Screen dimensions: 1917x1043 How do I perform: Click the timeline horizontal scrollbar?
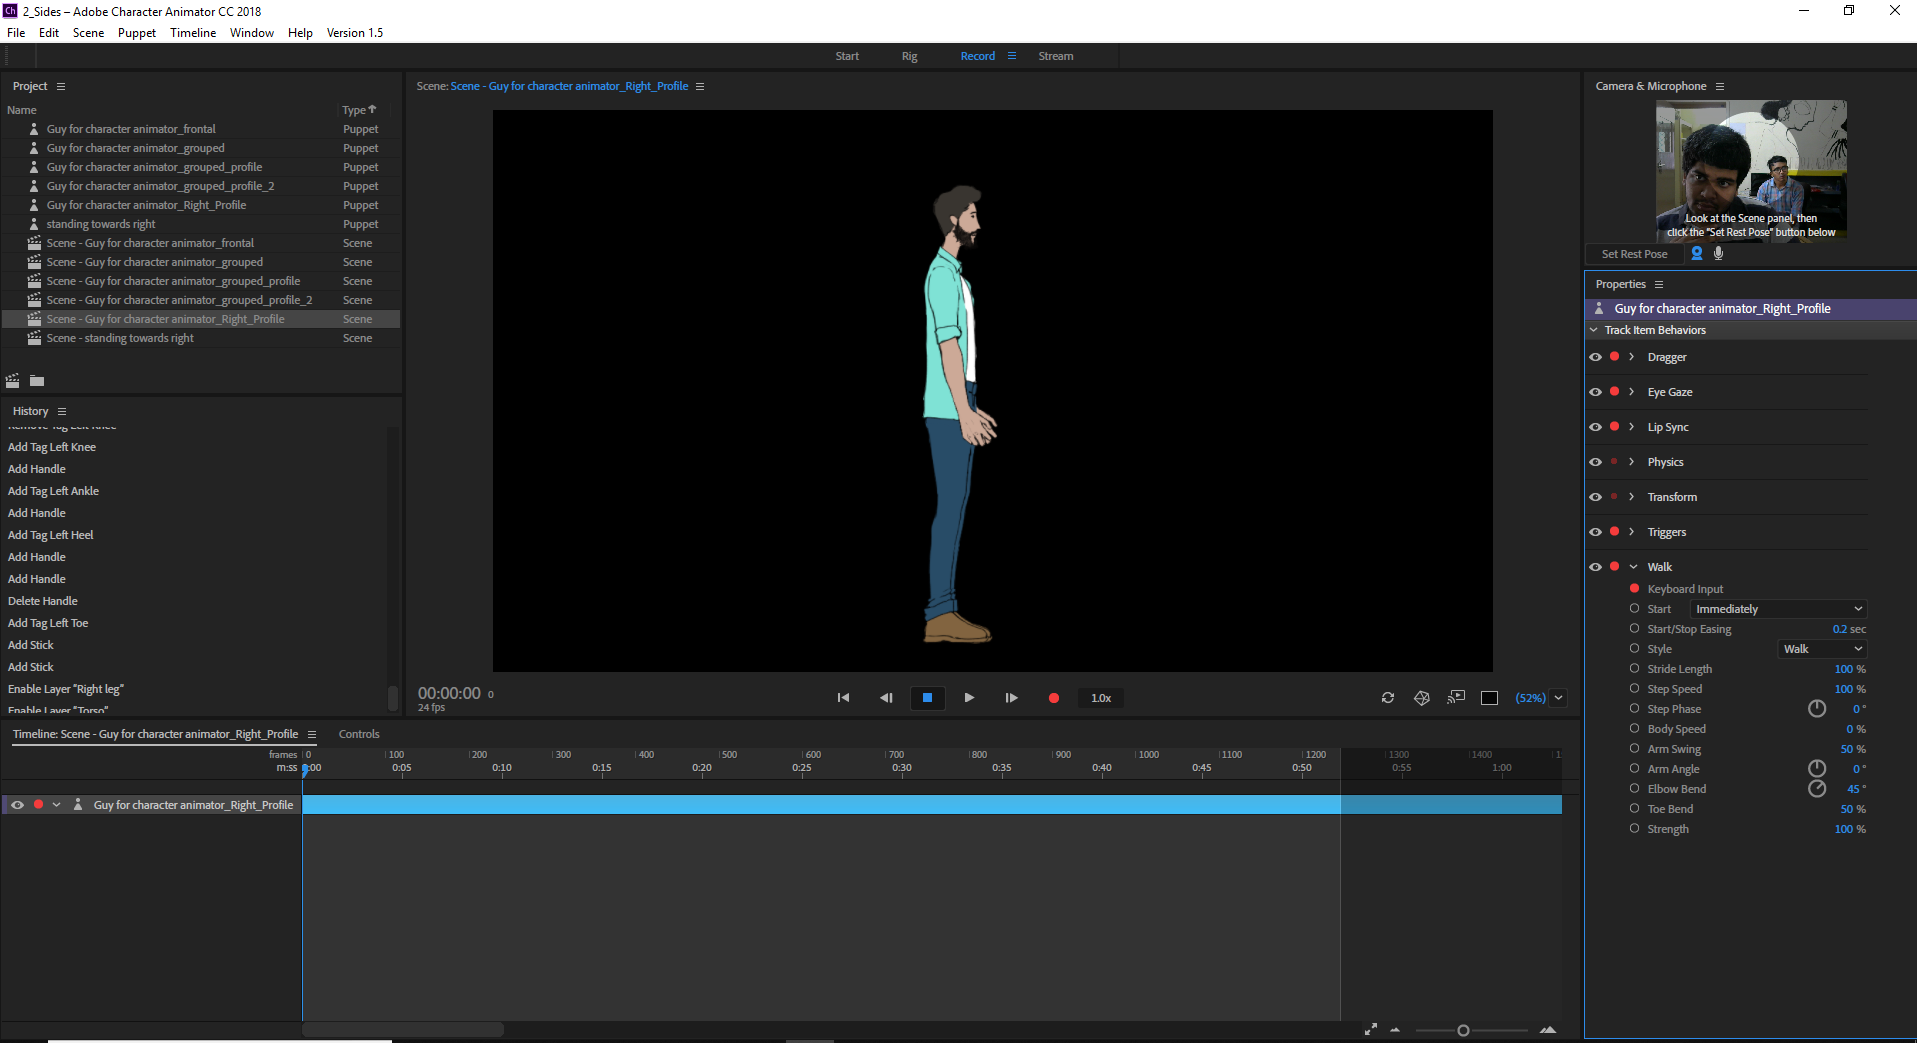pos(403,1029)
